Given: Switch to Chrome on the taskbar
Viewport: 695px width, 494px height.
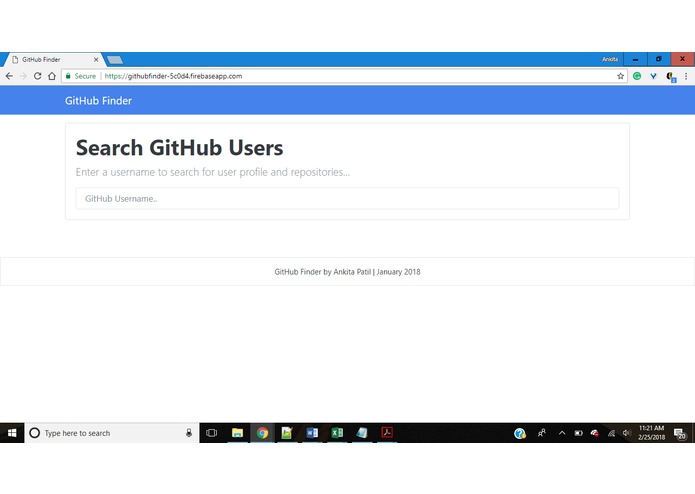Looking at the screenshot, I should 262,433.
